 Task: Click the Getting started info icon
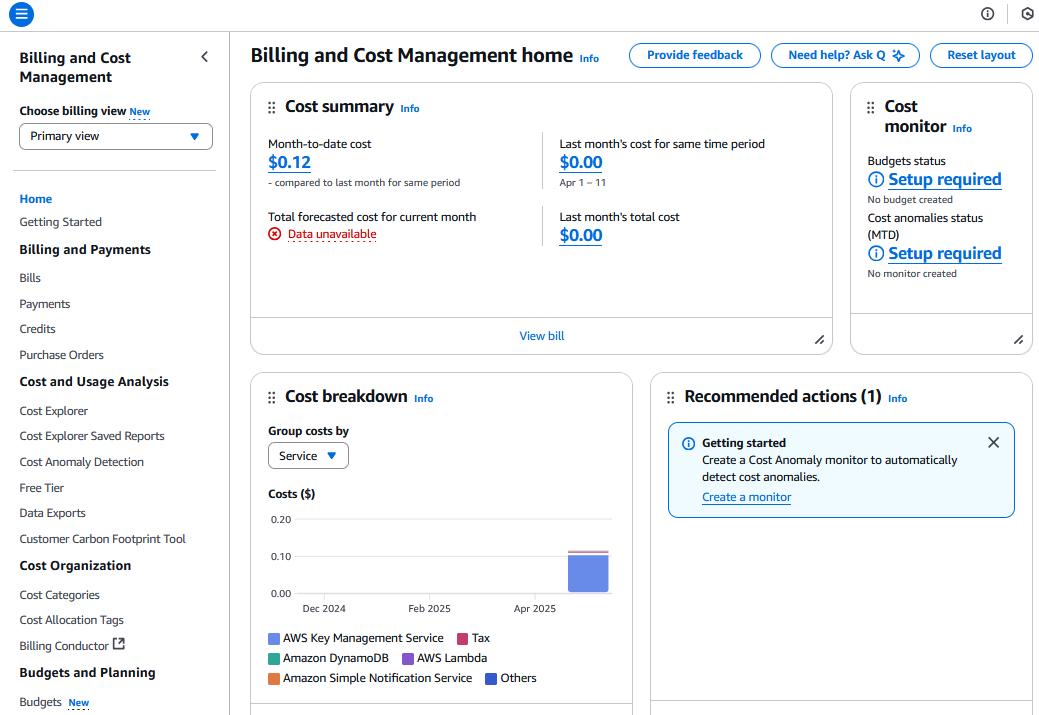pyautogui.click(x=688, y=443)
